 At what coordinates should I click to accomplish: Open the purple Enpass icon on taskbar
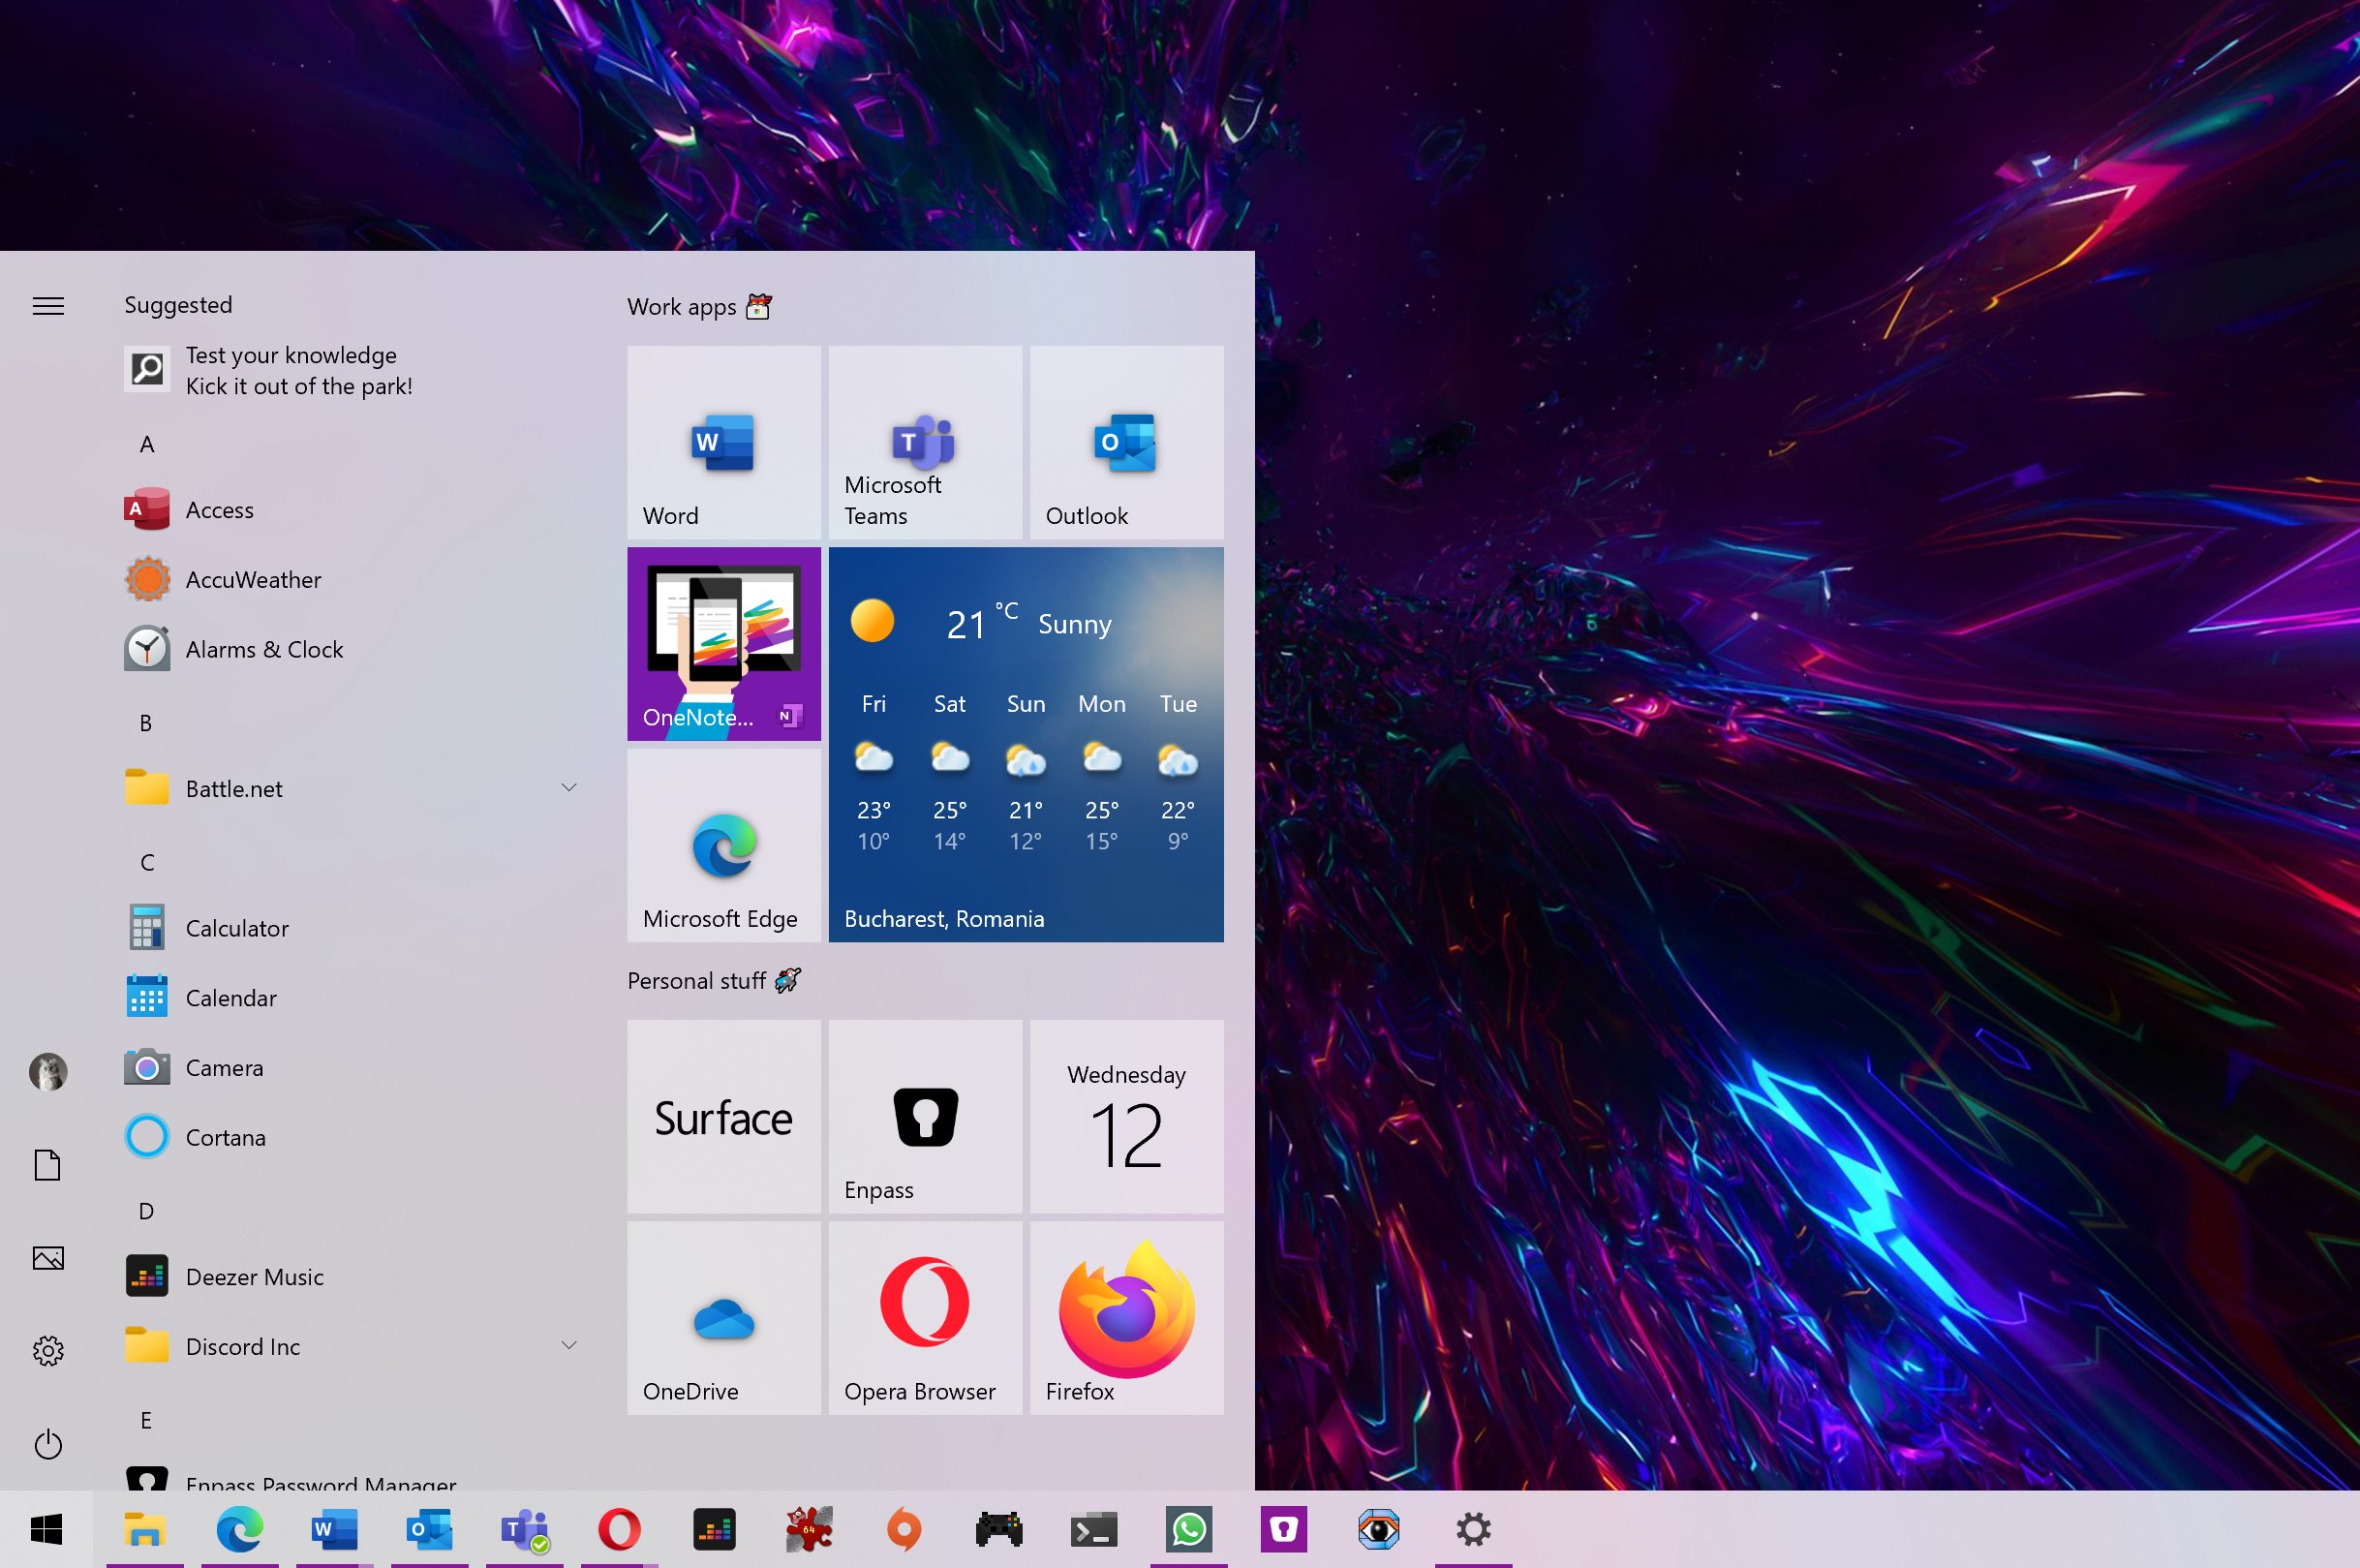coord(1284,1529)
